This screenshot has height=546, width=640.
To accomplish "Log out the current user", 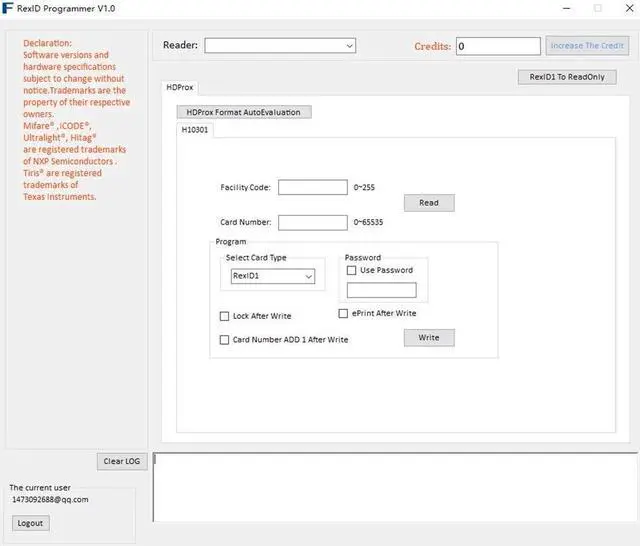I will pos(30,523).
